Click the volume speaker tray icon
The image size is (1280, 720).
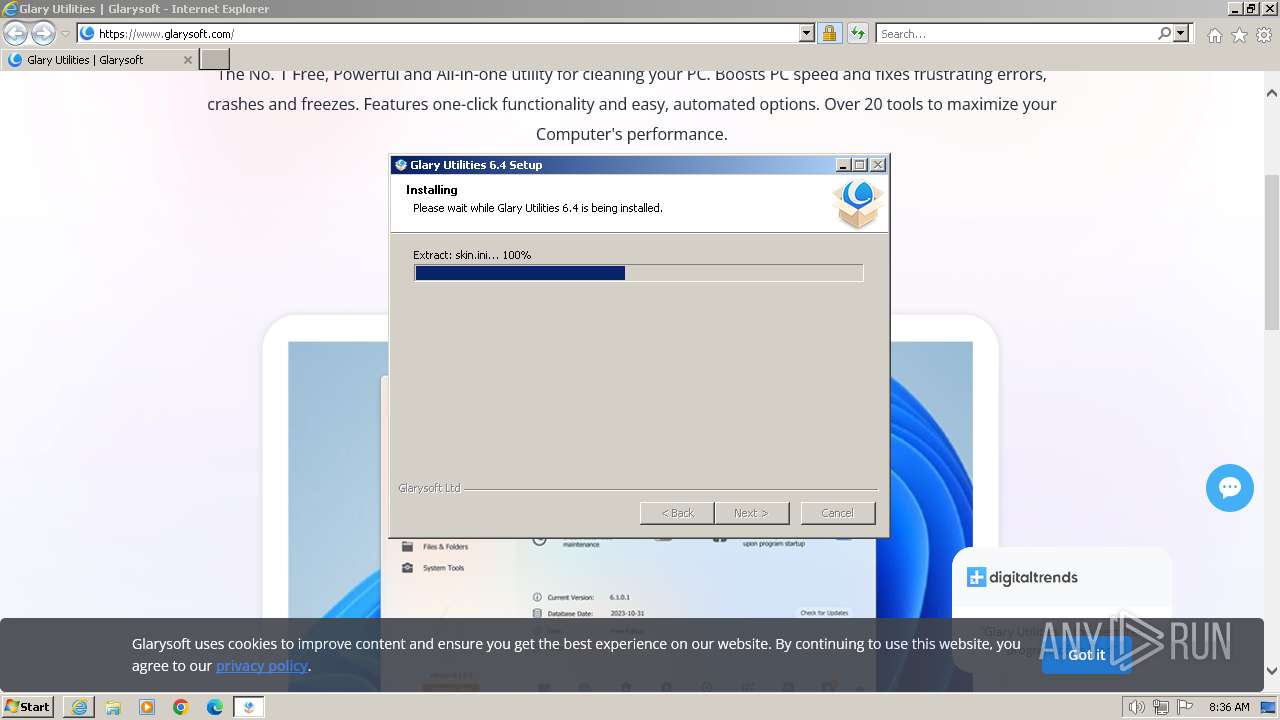coord(1136,707)
